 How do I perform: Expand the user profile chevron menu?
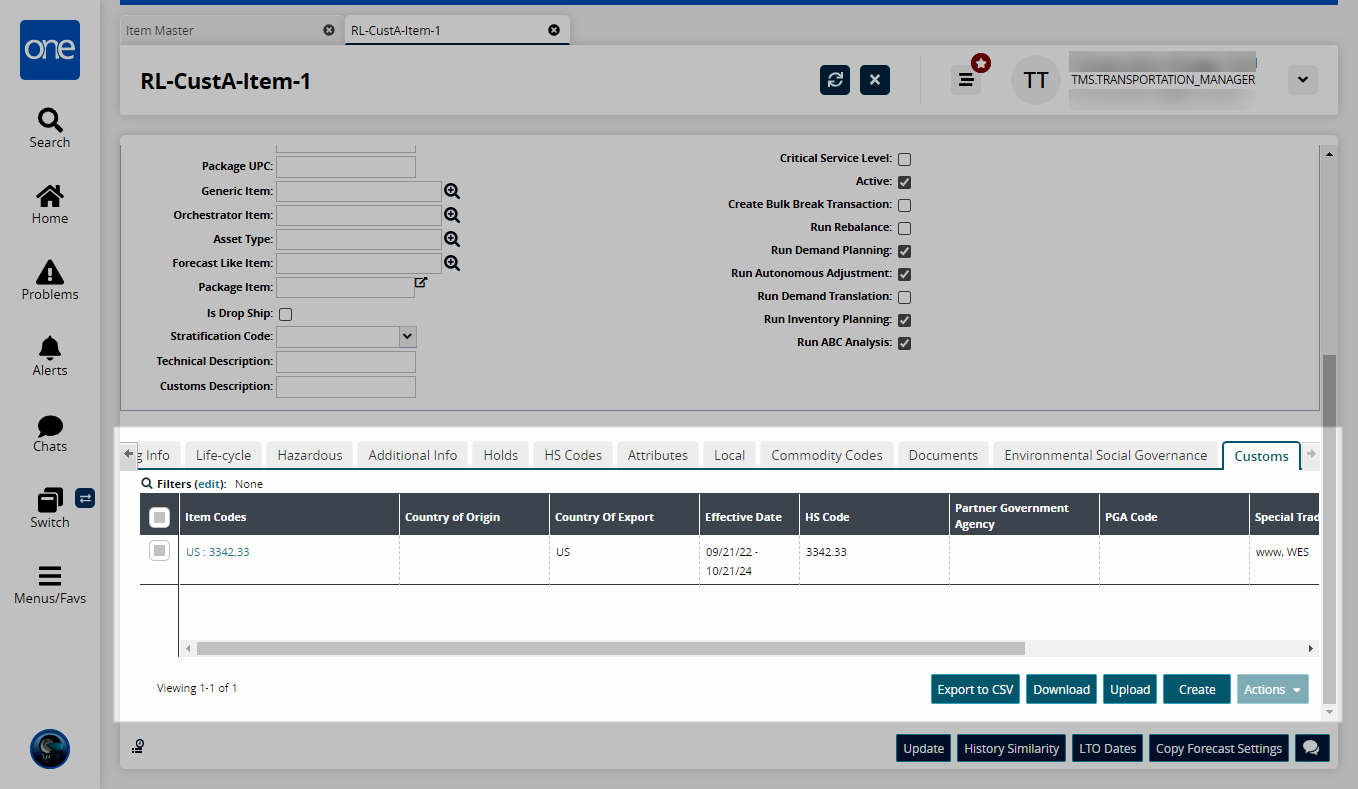click(1302, 80)
